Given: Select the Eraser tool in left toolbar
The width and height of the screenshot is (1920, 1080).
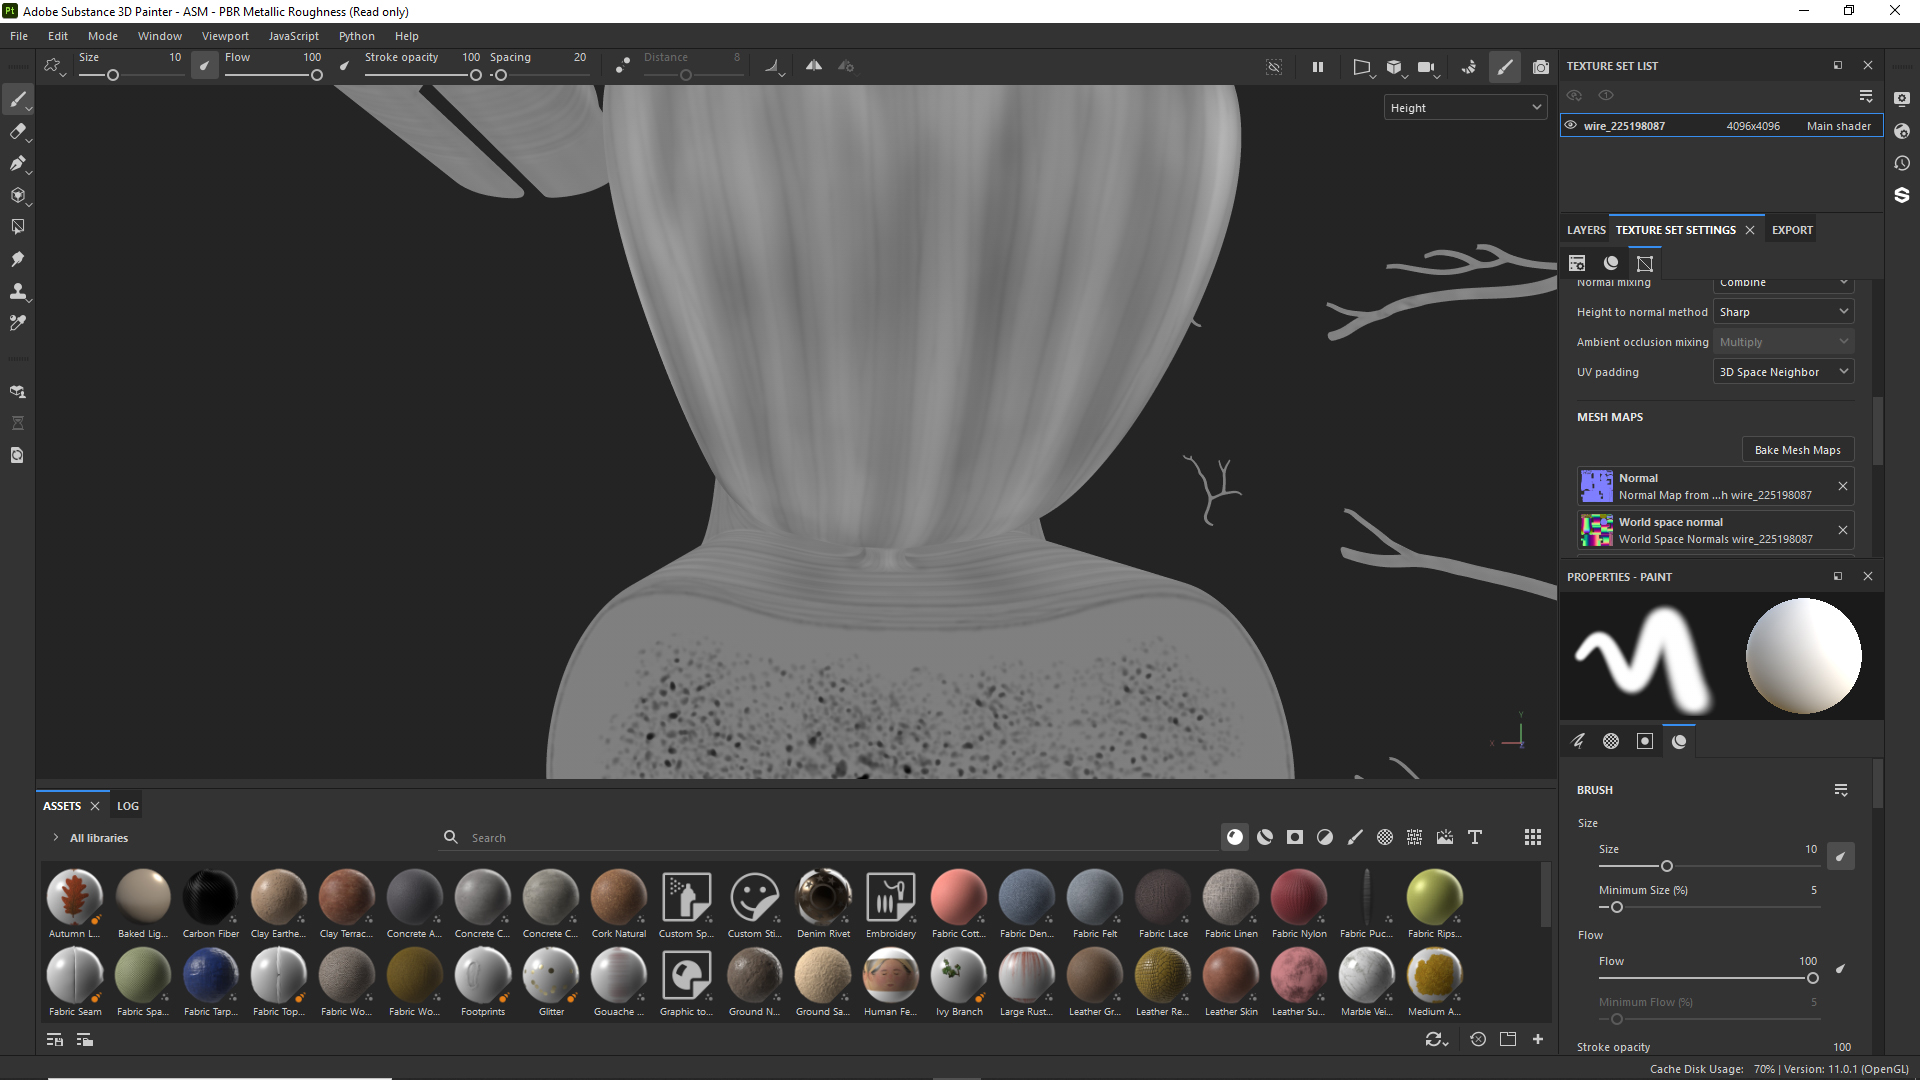Looking at the screenshot, I should click(18, 131).
